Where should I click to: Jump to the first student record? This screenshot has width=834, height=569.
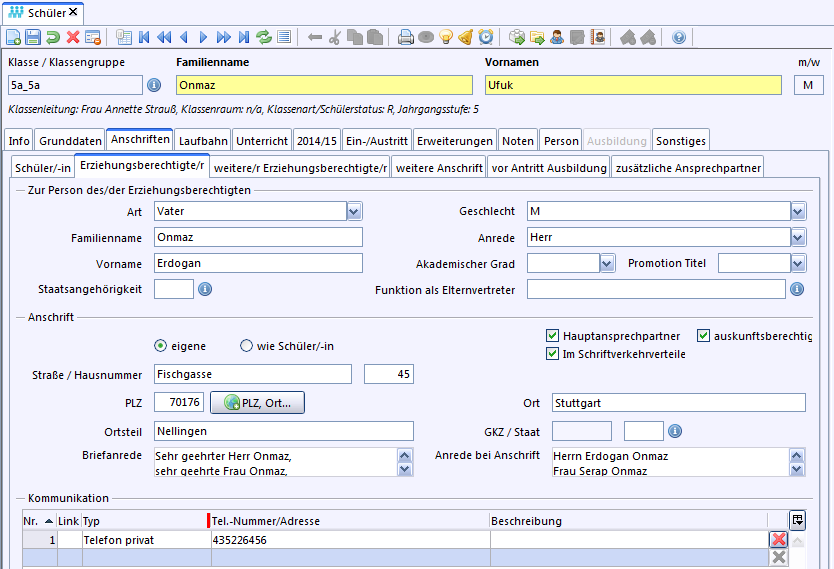pos(144,38)
